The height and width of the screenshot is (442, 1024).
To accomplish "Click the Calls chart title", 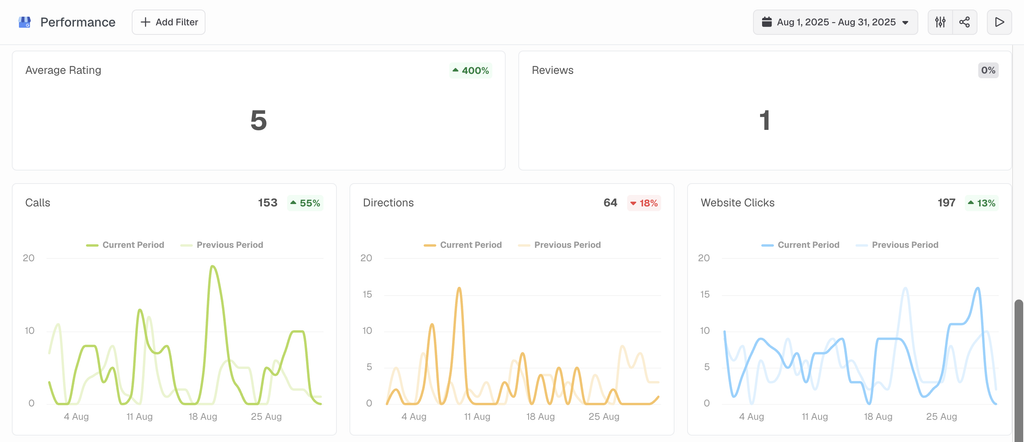I will pos(38,203).
